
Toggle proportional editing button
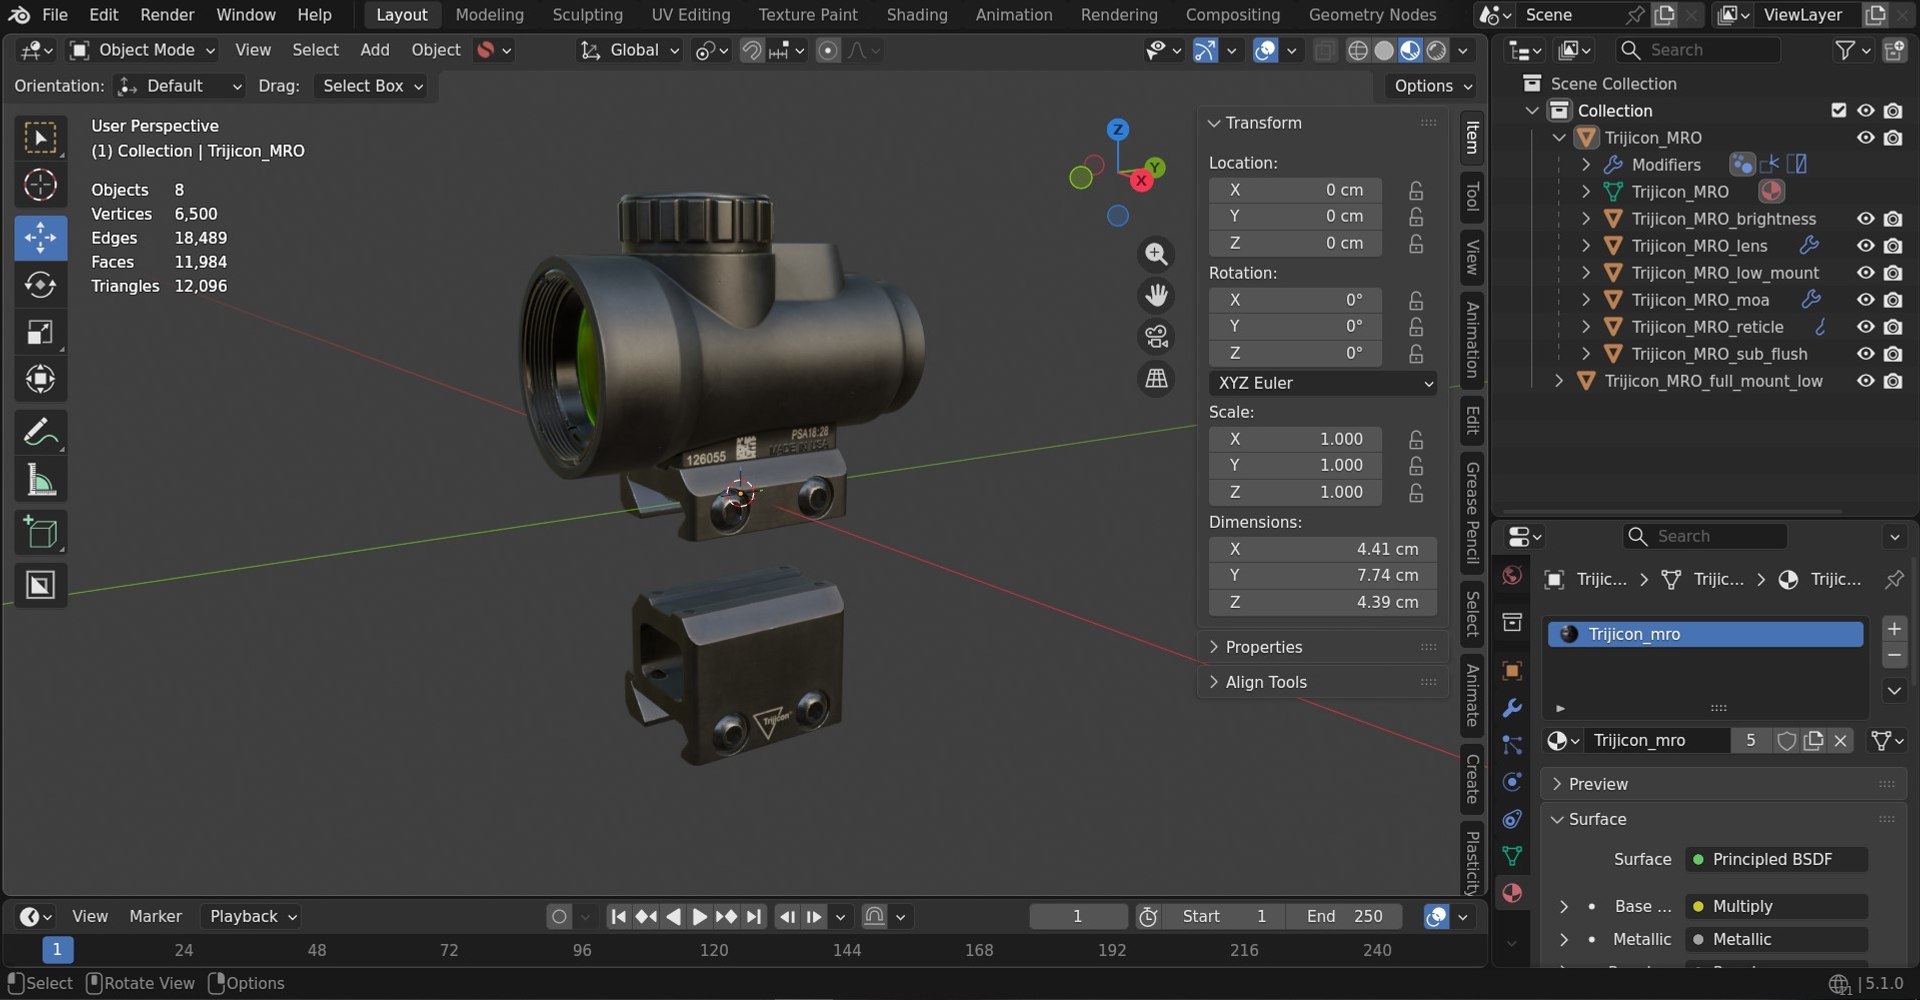pos(828,50)
